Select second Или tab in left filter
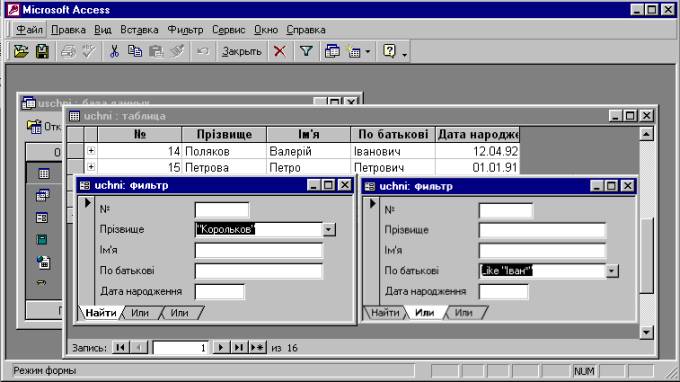The width and height of the screenshot is (680, 382). pos(179,313)
